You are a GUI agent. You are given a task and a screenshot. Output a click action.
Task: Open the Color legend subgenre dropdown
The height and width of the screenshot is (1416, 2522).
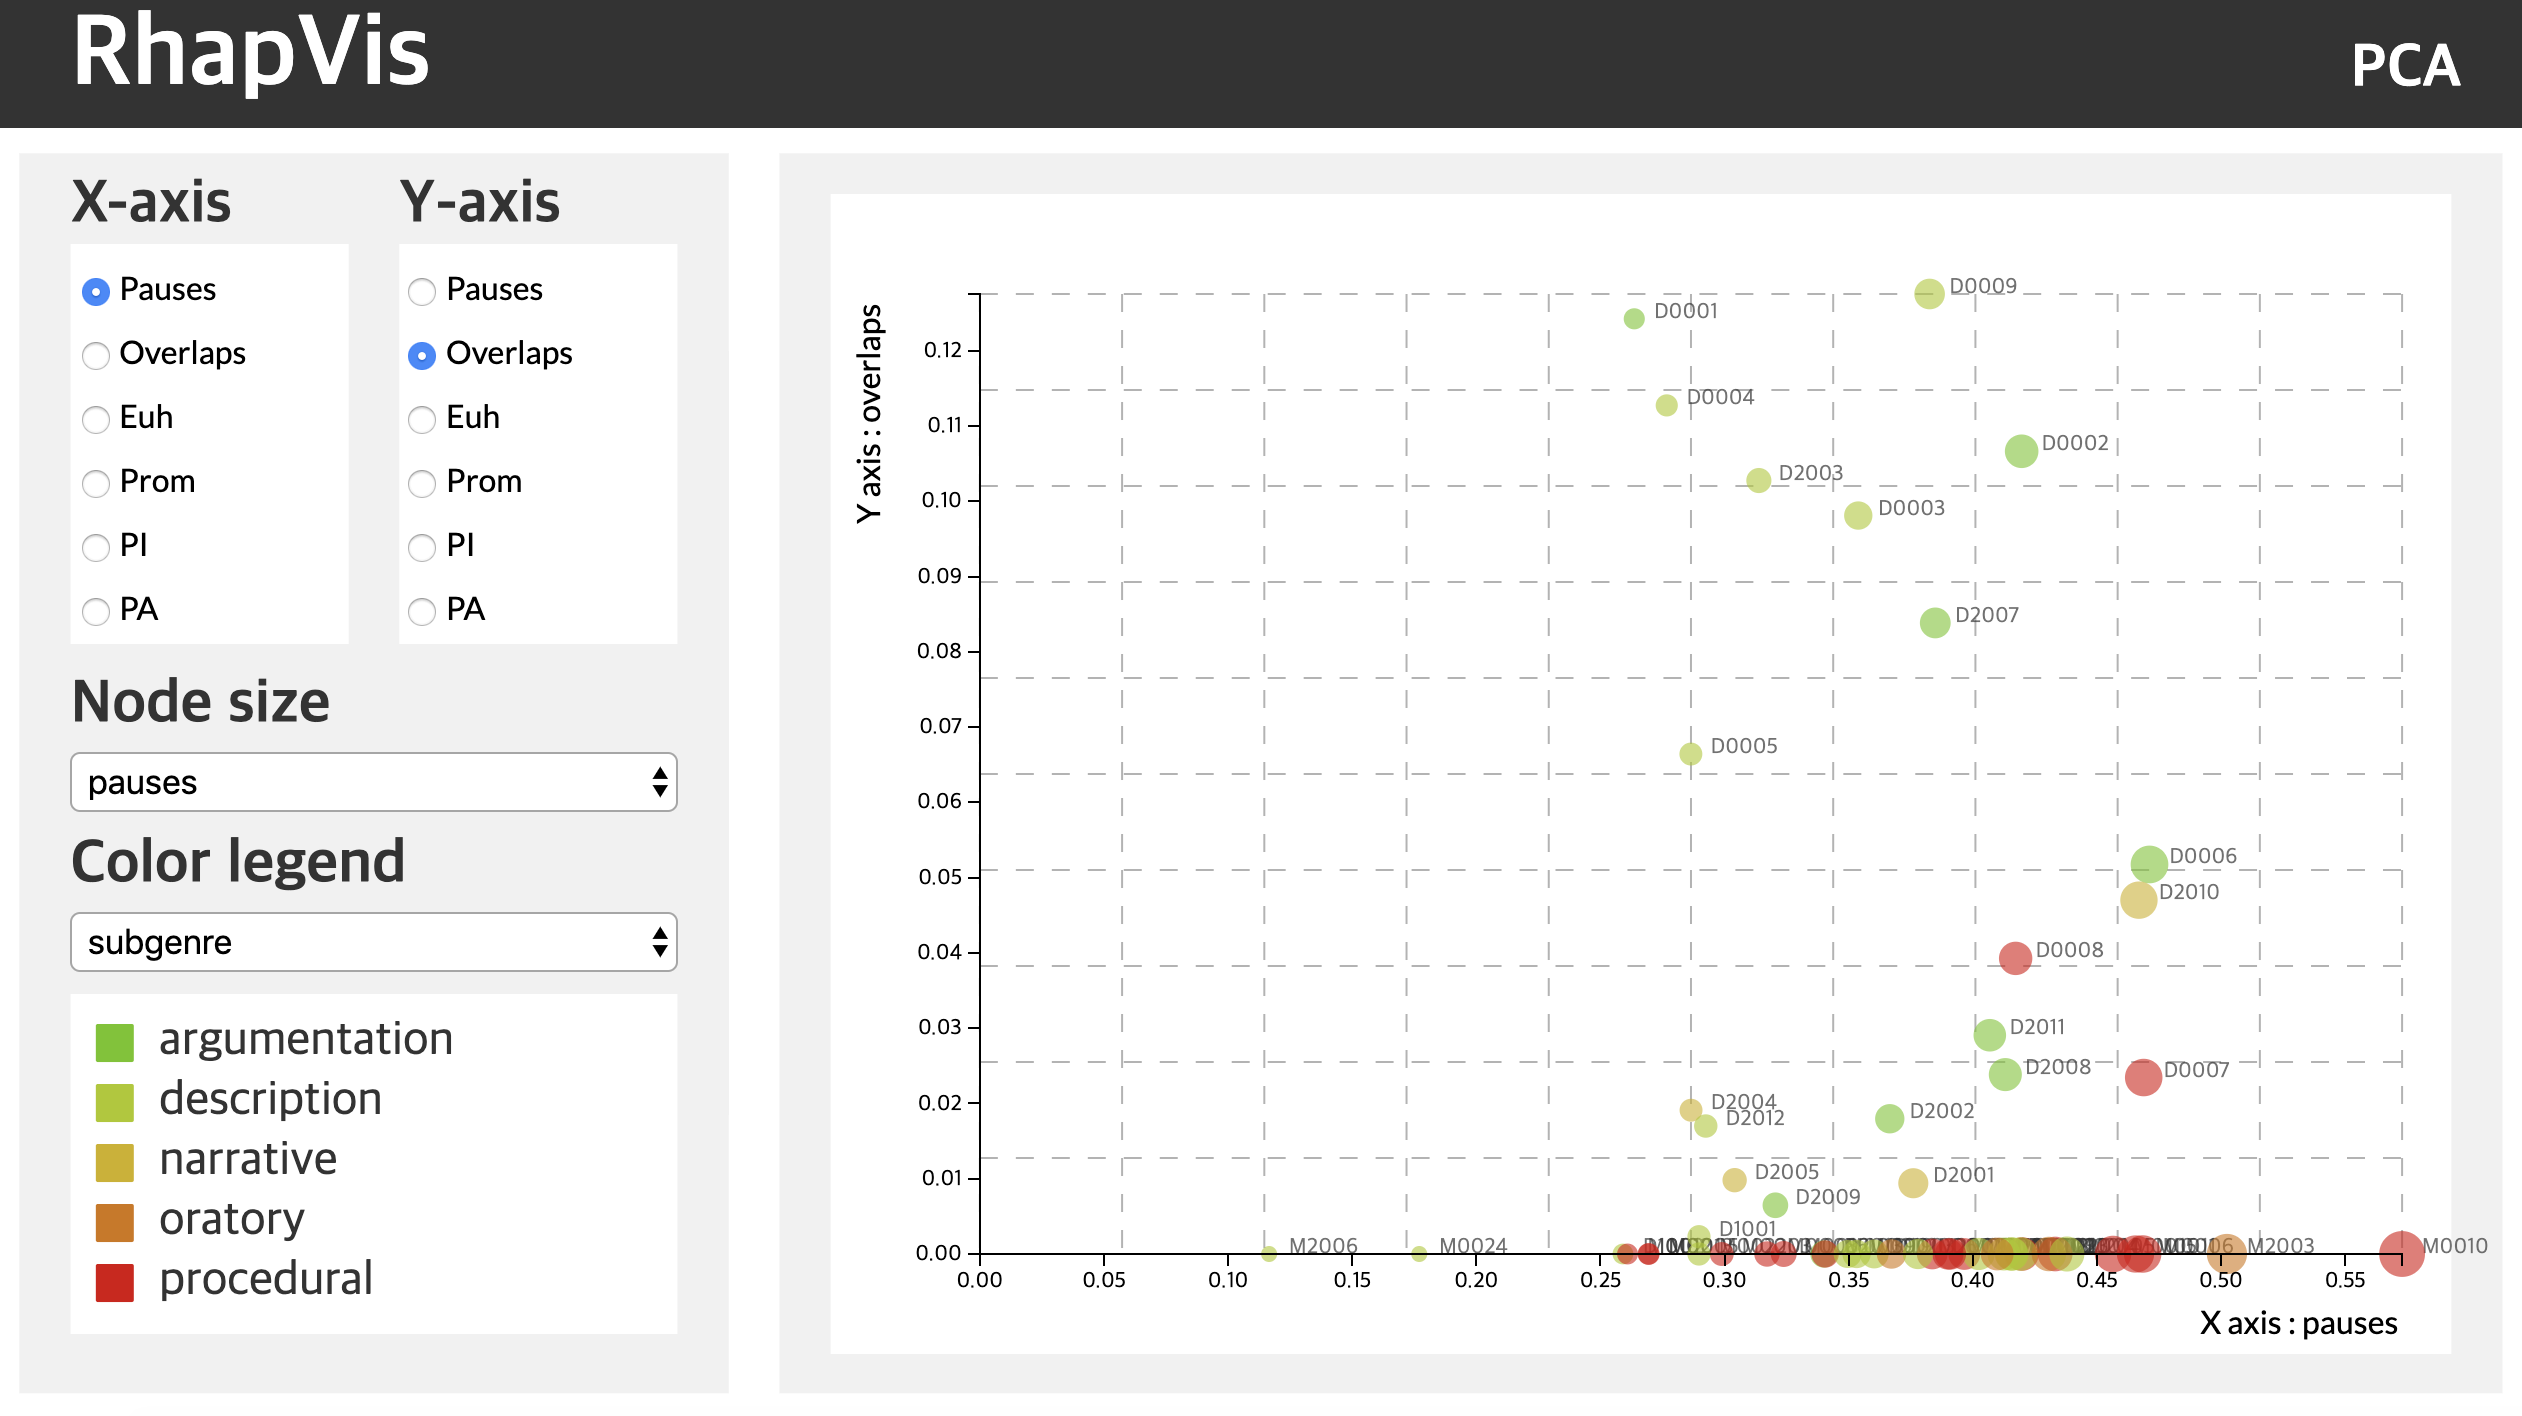[373, 942]
